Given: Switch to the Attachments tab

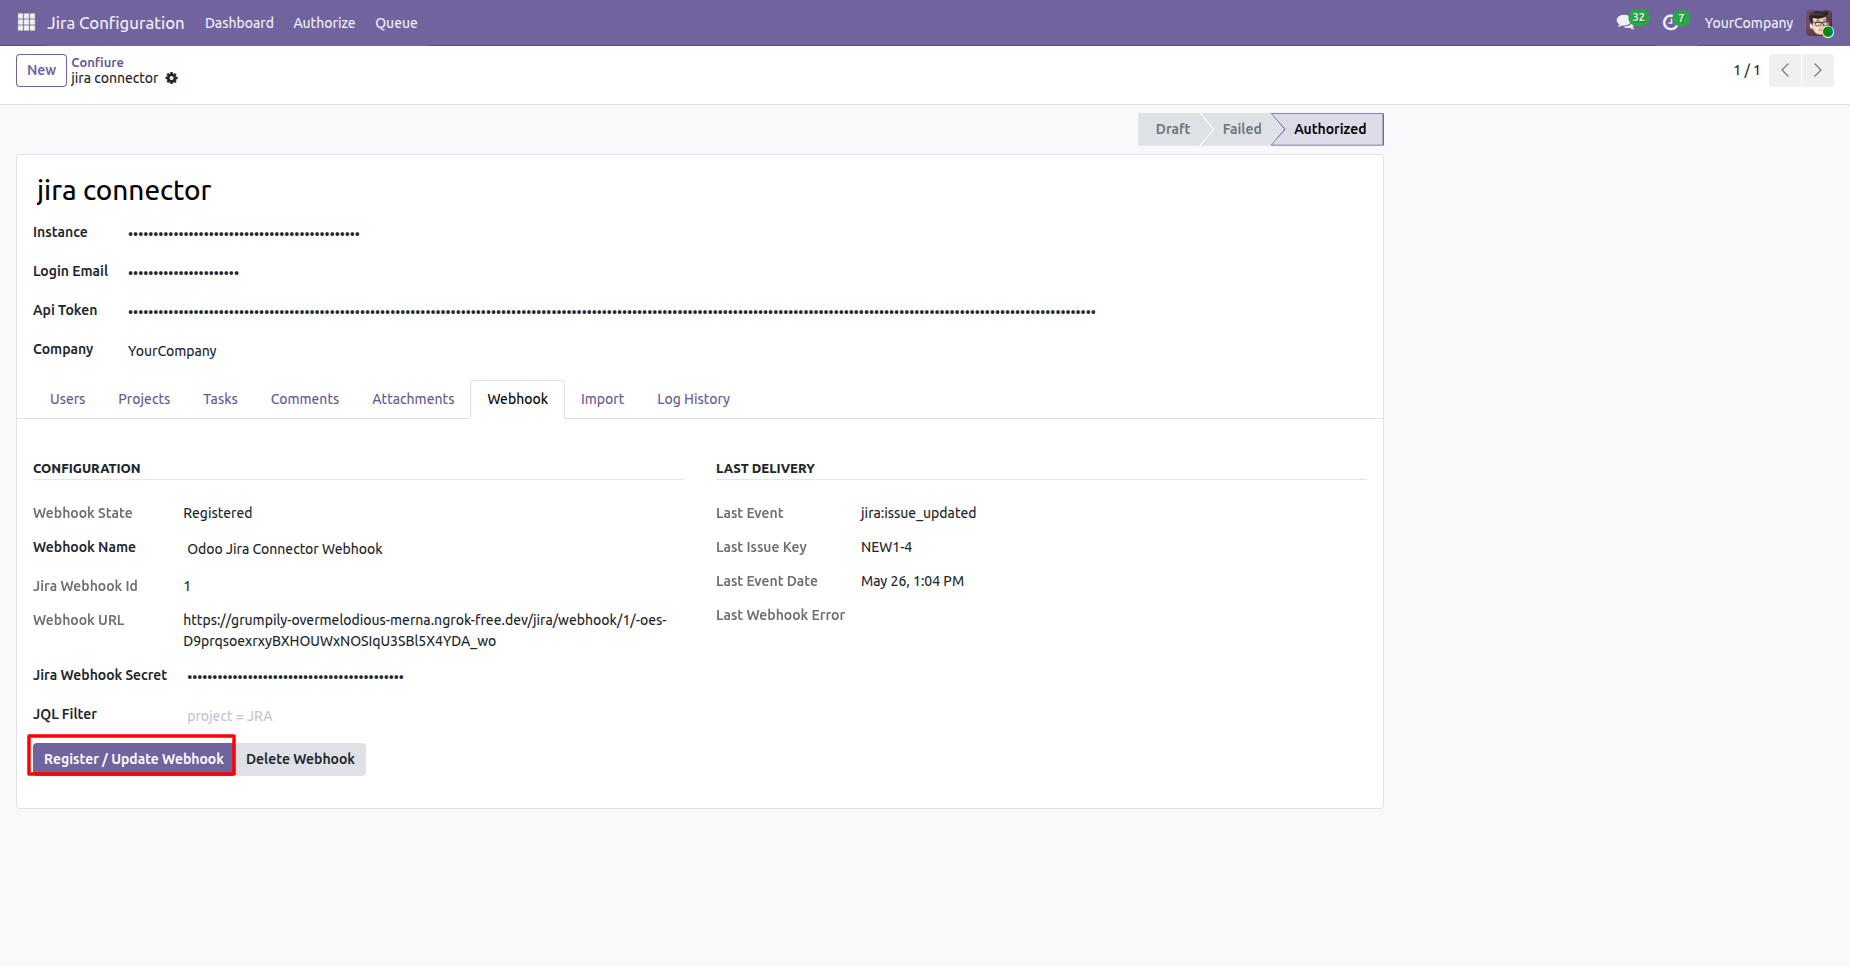Looking at the screenshot, I should coord(413,399).
